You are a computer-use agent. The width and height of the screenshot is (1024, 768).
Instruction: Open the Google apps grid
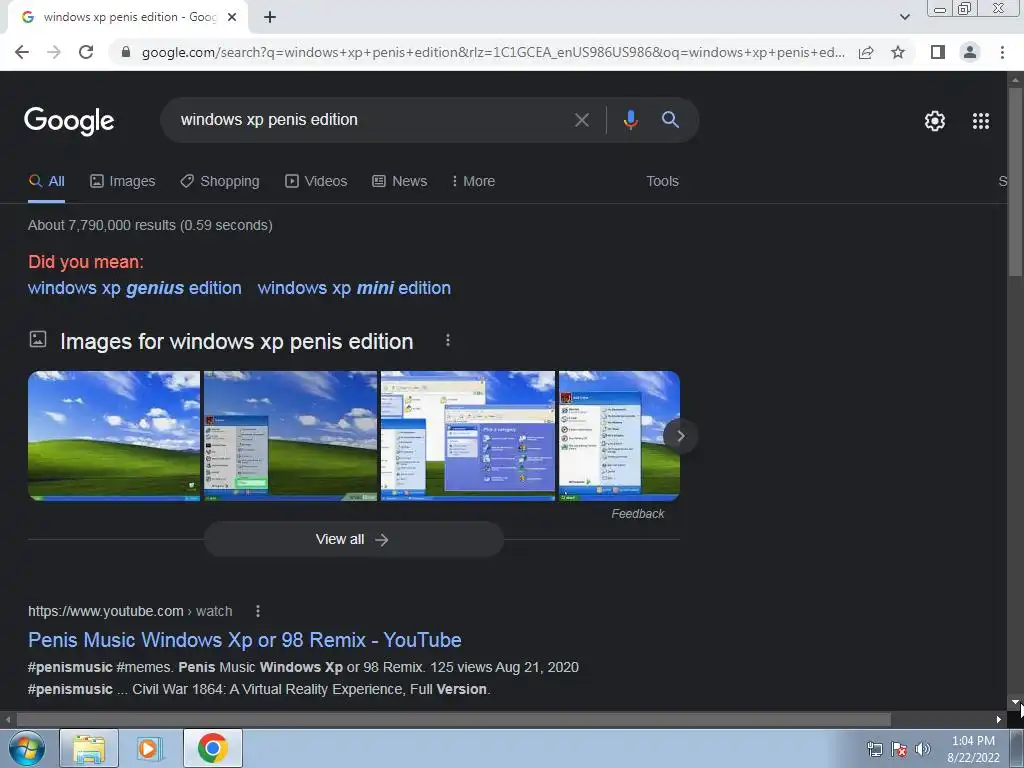point(981,121)
